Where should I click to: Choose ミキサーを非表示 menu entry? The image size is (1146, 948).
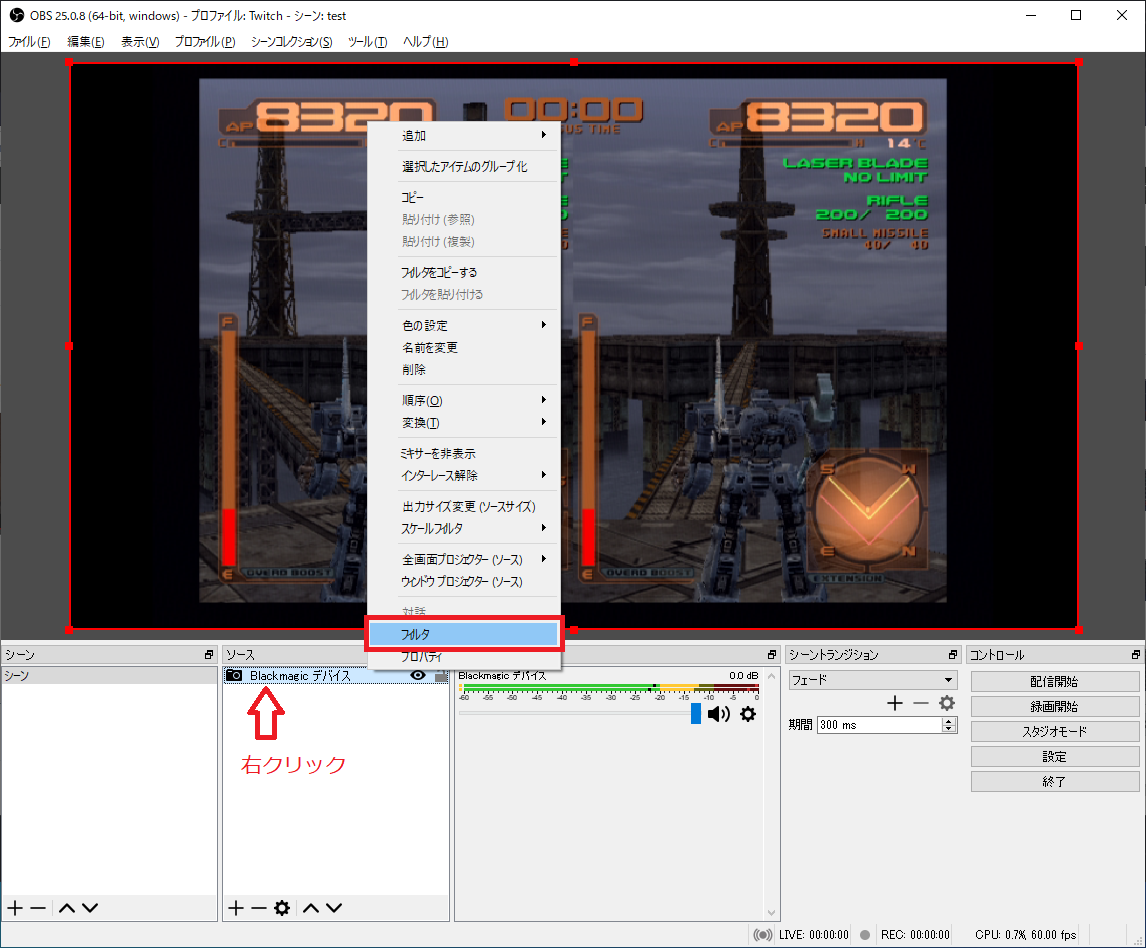point(464,454)
